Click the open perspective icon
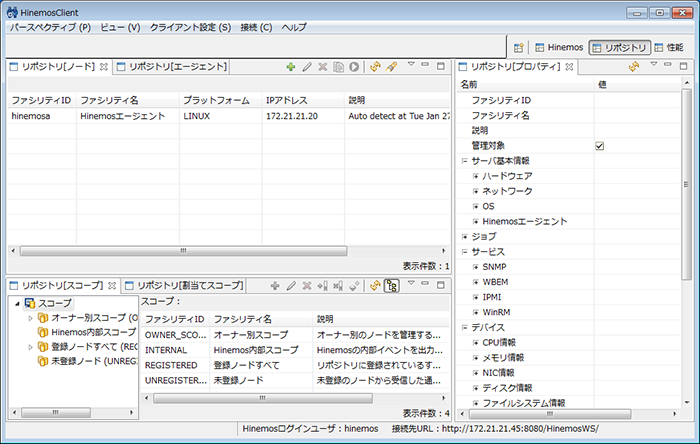 (518, 47)
